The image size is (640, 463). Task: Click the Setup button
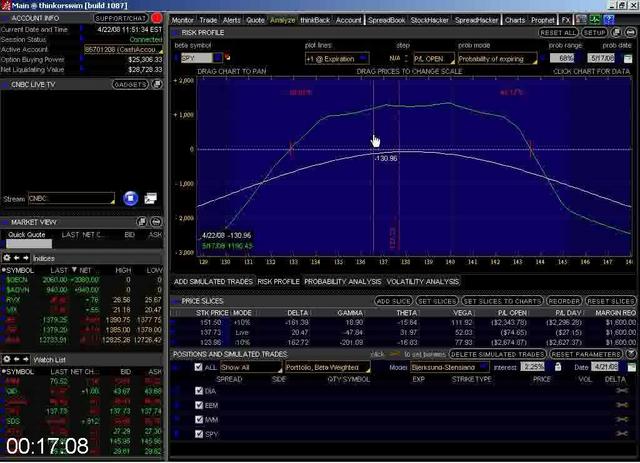(594, 32)
